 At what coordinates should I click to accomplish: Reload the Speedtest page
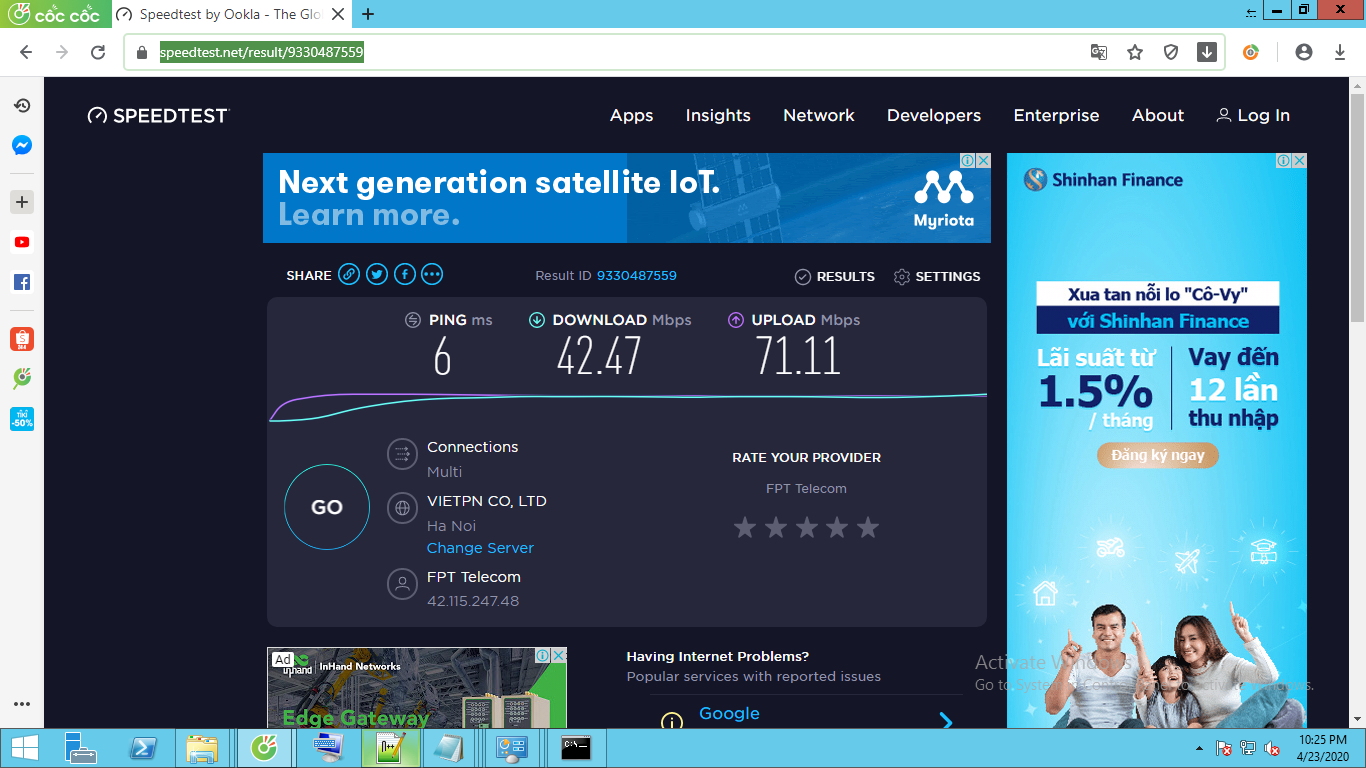point(98,52)
